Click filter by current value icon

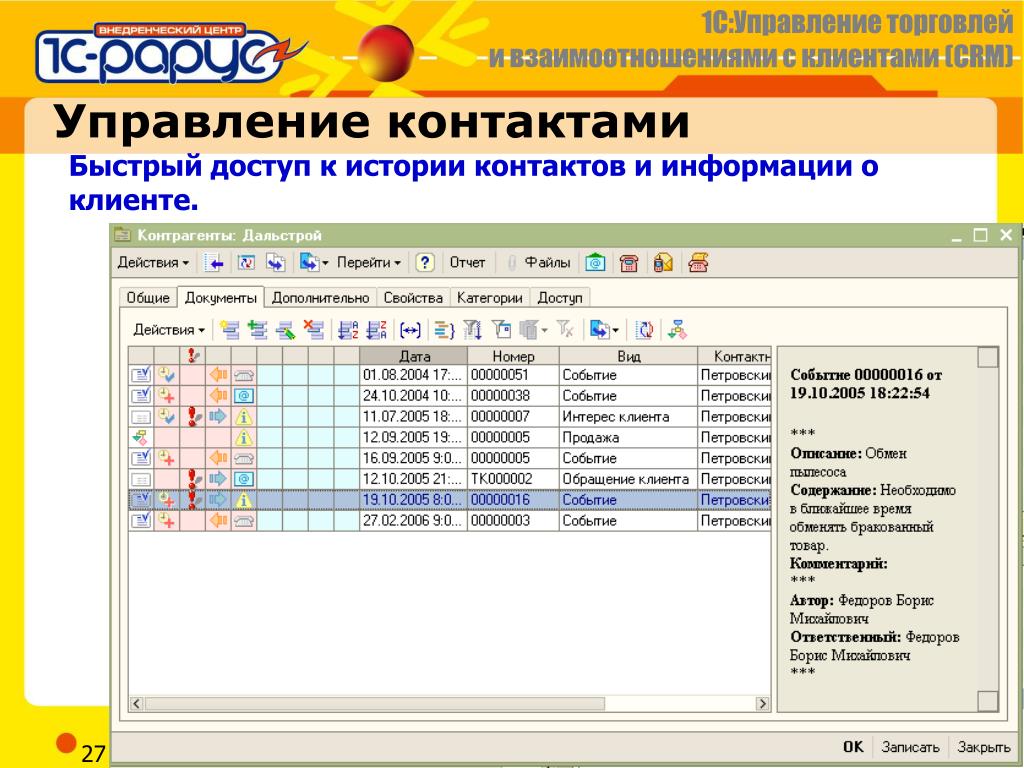[x=502, y=330]
